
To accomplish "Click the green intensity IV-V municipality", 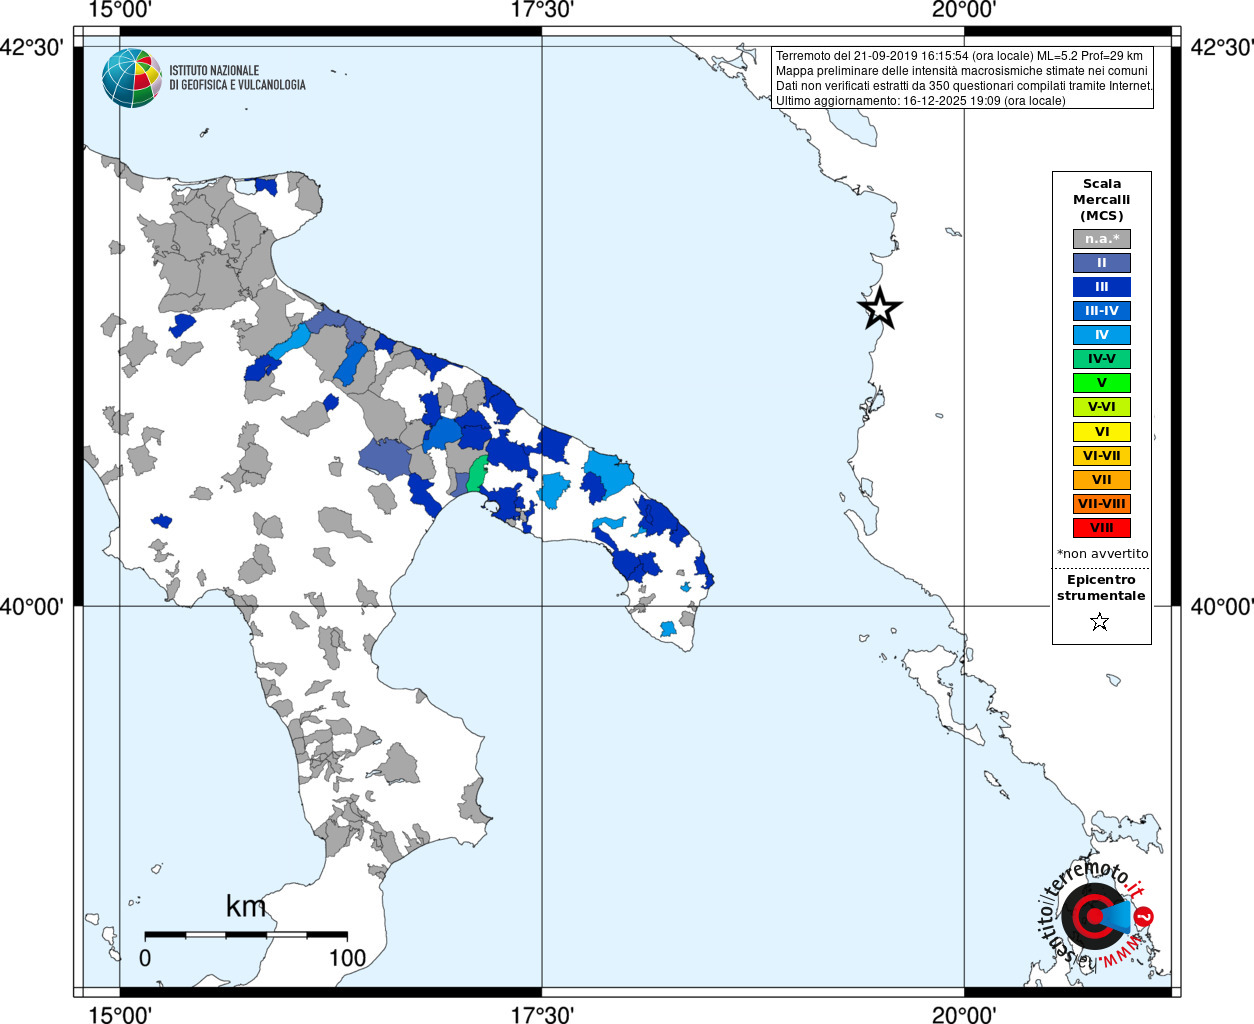I will point(477,473).
